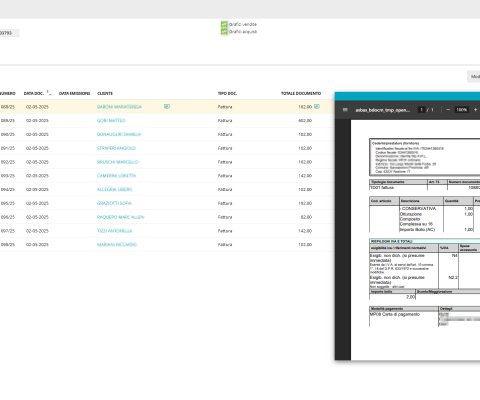Click document number 097/25 in the Tizzi row
The width and height of the screenshot is (480, 400).
(8, 231)
